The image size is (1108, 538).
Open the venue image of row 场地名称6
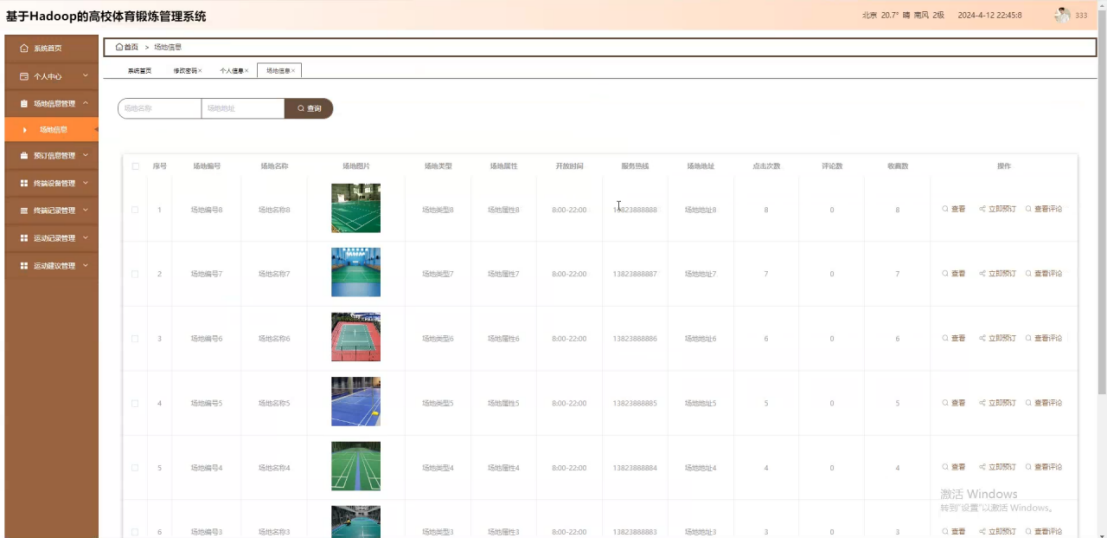356,337
